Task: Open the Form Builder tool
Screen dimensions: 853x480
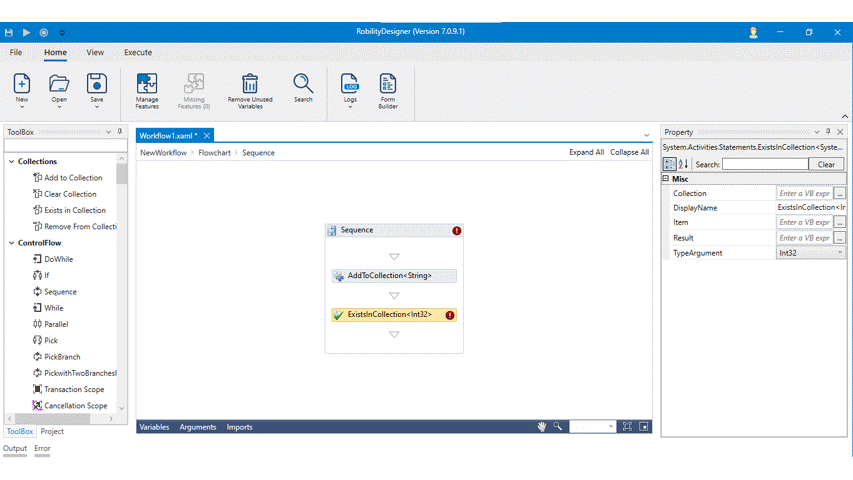Action: 387,84
